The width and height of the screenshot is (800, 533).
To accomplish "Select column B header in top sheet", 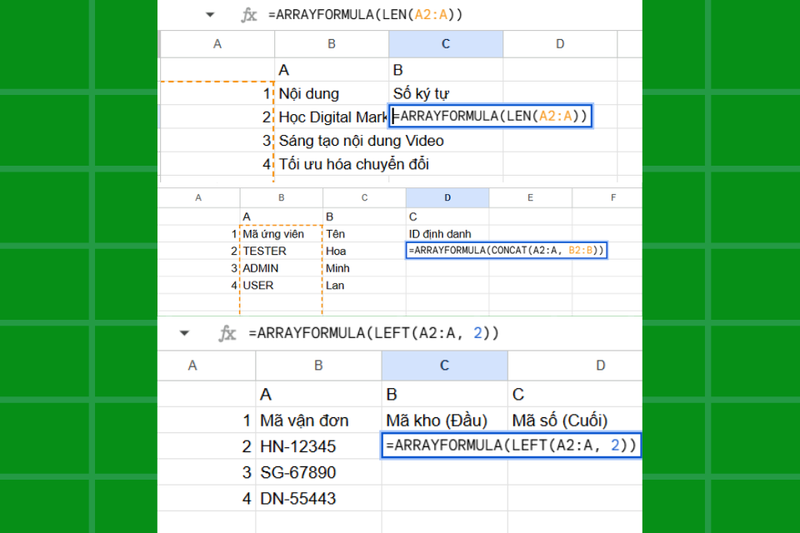I will pyautogui.click(x=332, y=44).
